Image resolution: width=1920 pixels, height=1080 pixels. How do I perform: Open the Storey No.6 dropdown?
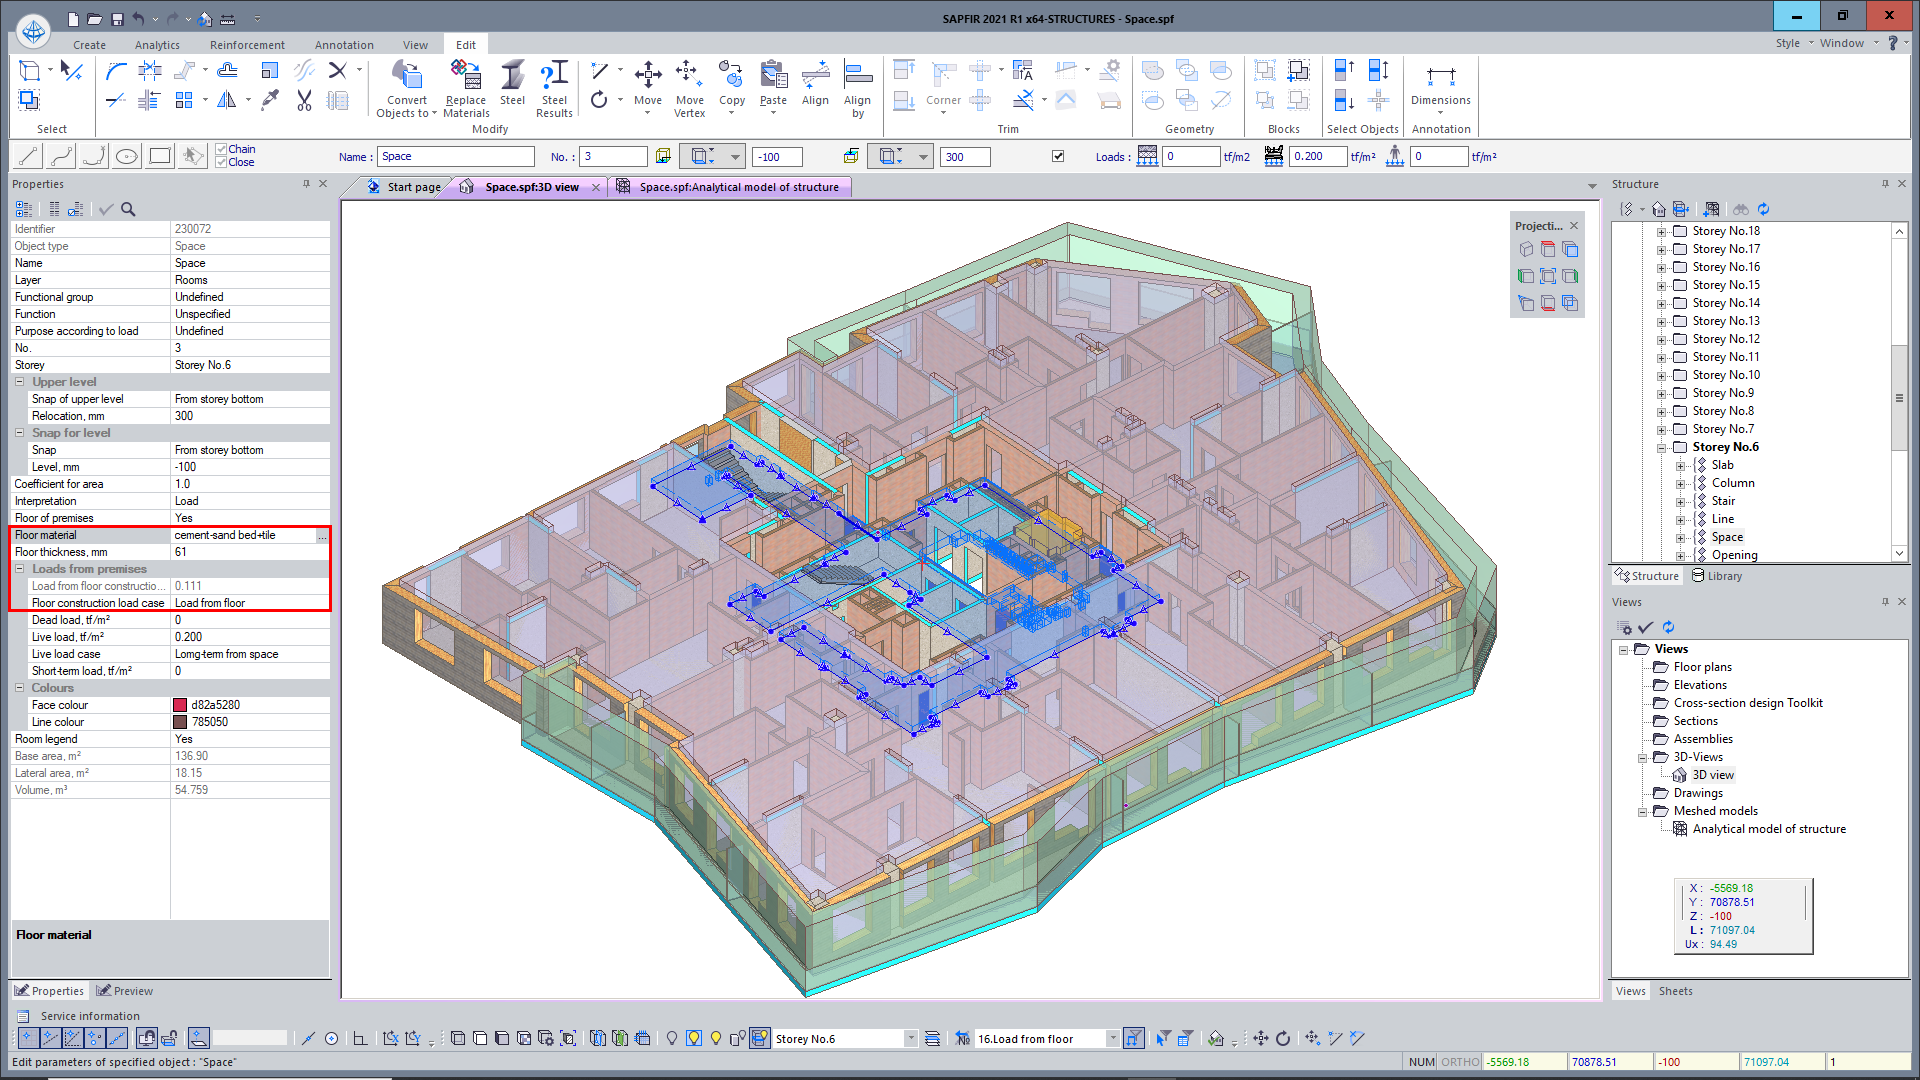(910, 1039)
